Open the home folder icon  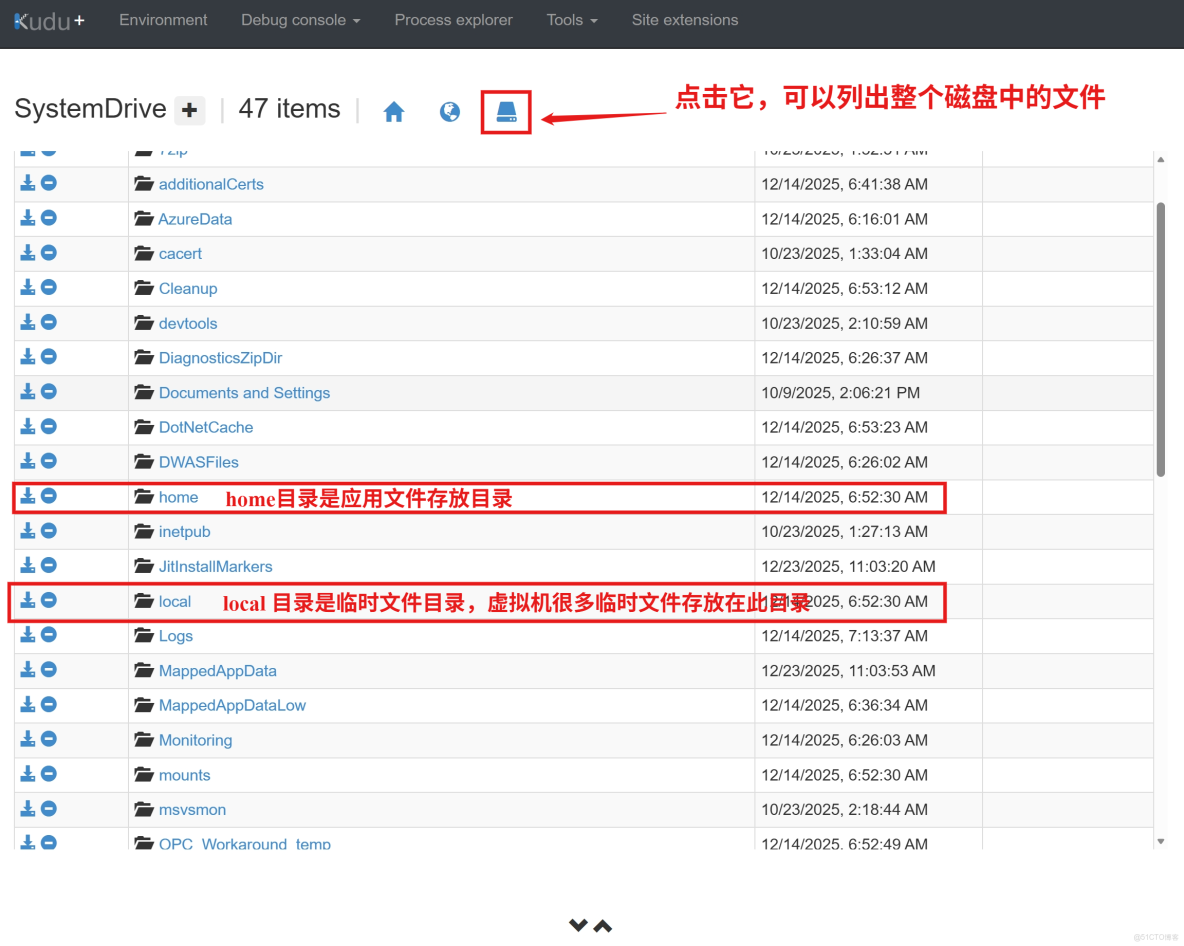[143, 496]
